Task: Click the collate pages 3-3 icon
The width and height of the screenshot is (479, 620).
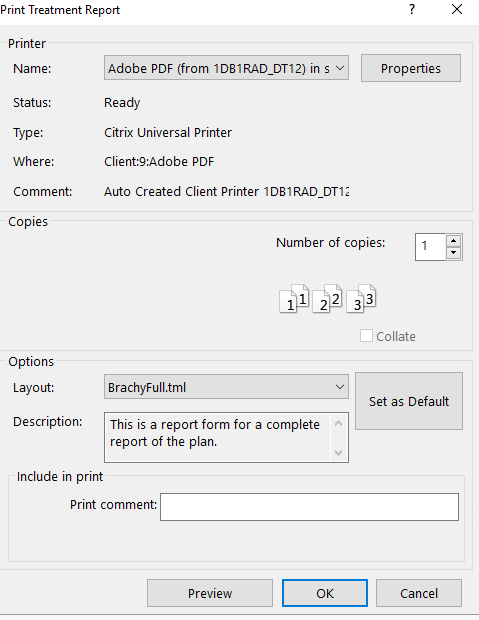Action: click(361, 299)
